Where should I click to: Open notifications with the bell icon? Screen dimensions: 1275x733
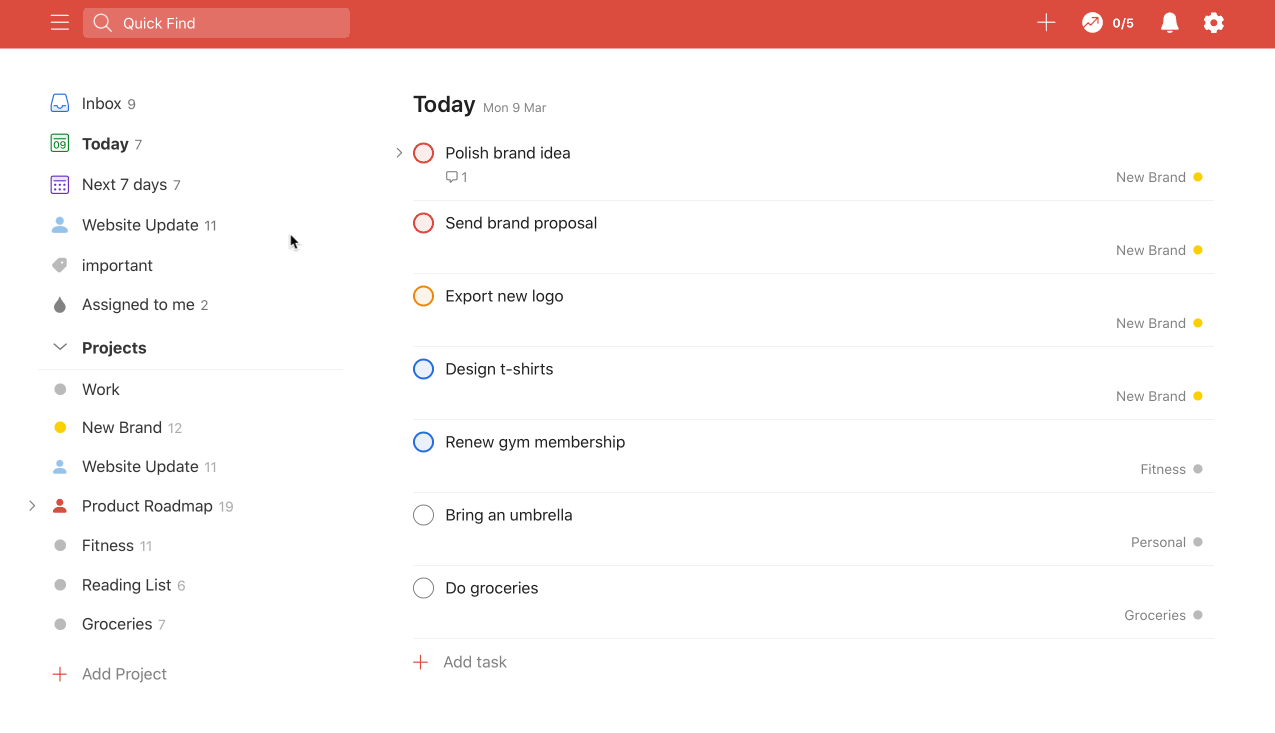tap(1169, 22)
